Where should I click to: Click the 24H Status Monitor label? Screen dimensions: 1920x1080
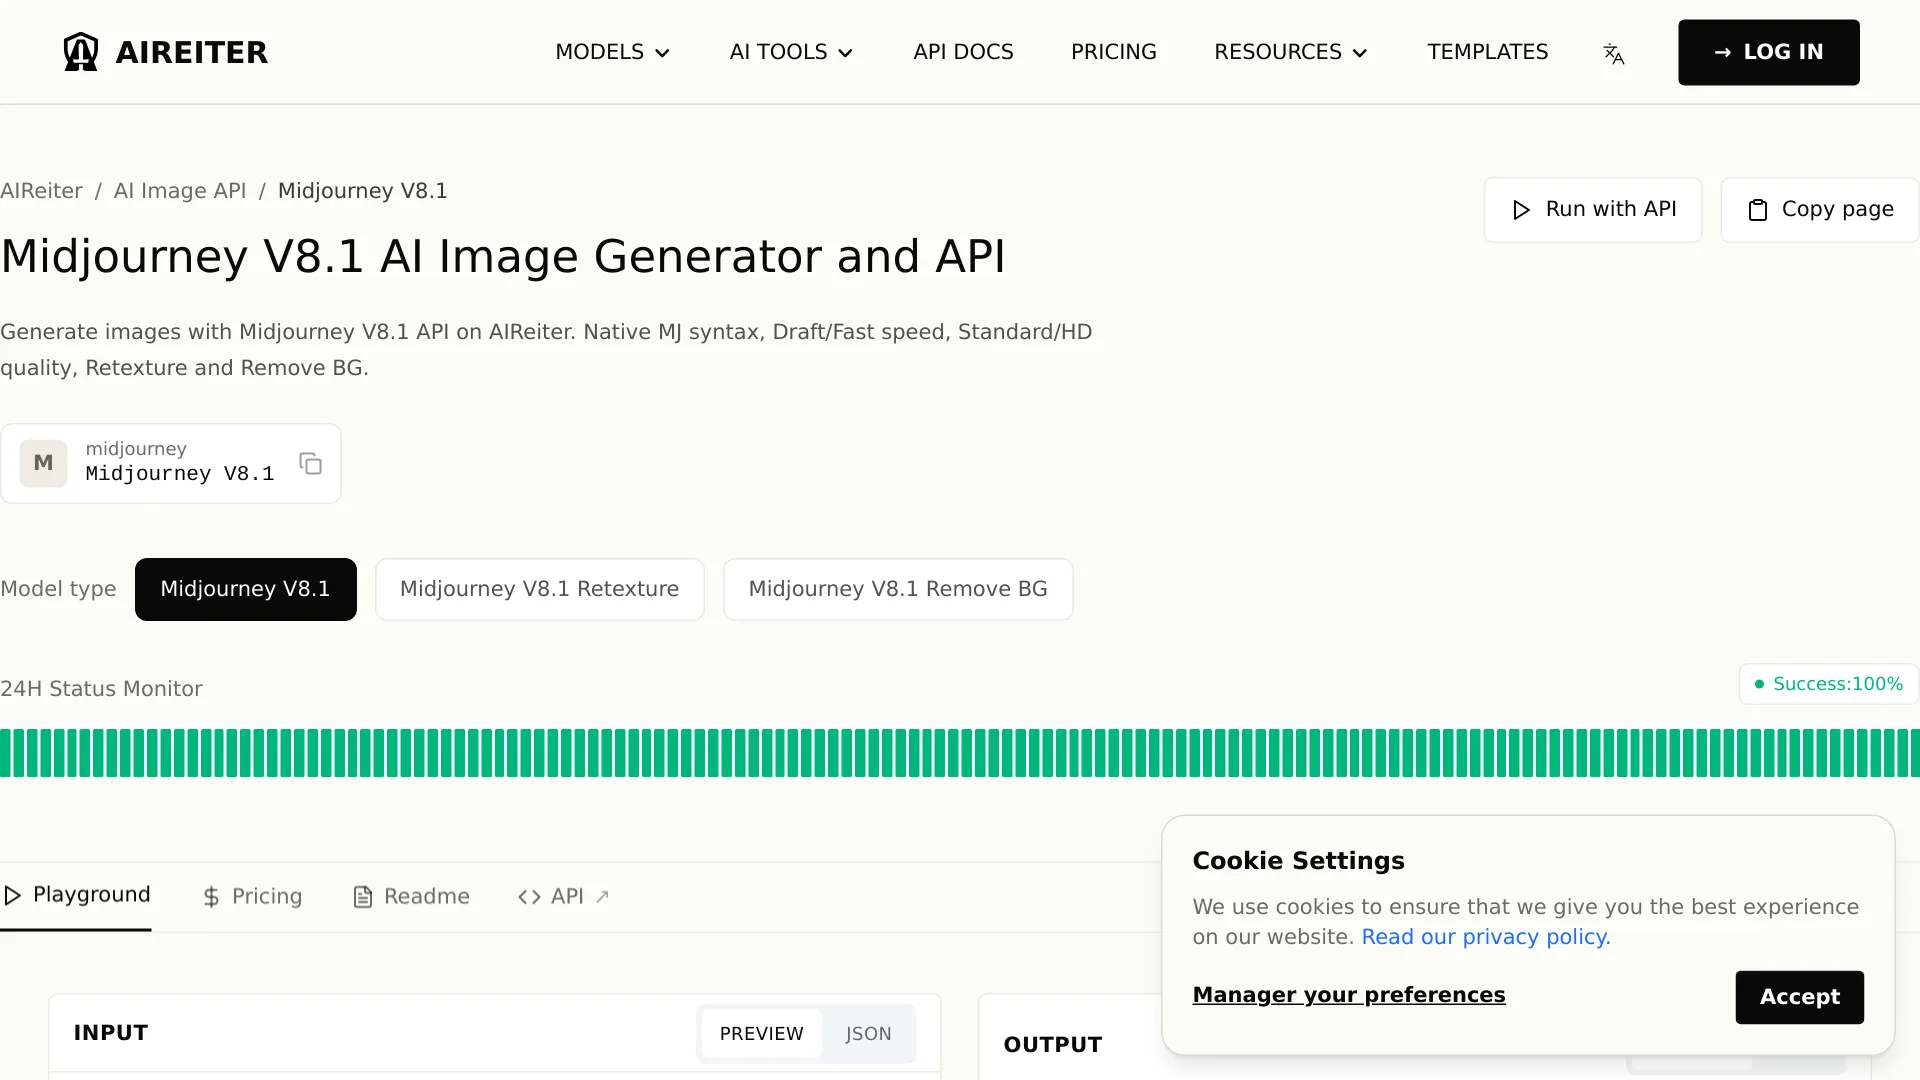tap(101, 689)
